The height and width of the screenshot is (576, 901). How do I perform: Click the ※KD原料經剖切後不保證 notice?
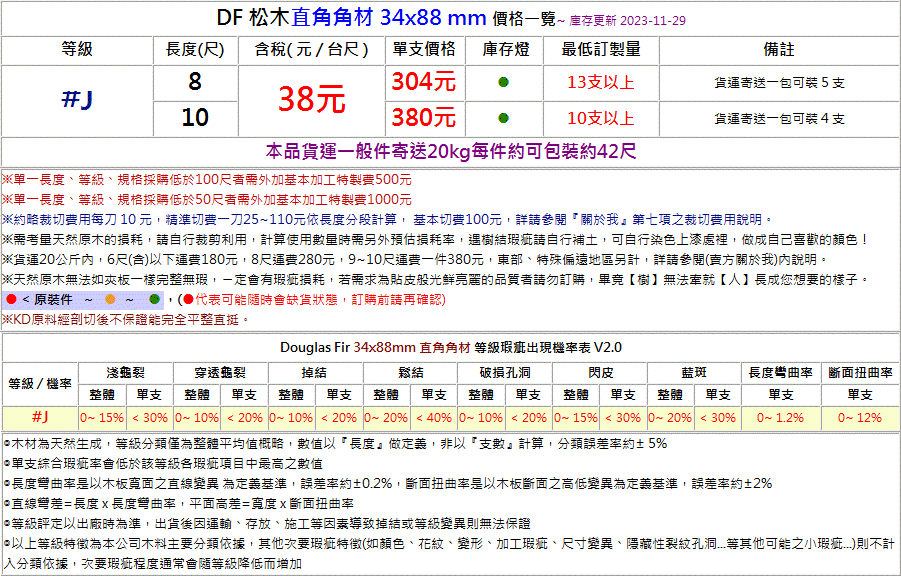tap(126, 320)
